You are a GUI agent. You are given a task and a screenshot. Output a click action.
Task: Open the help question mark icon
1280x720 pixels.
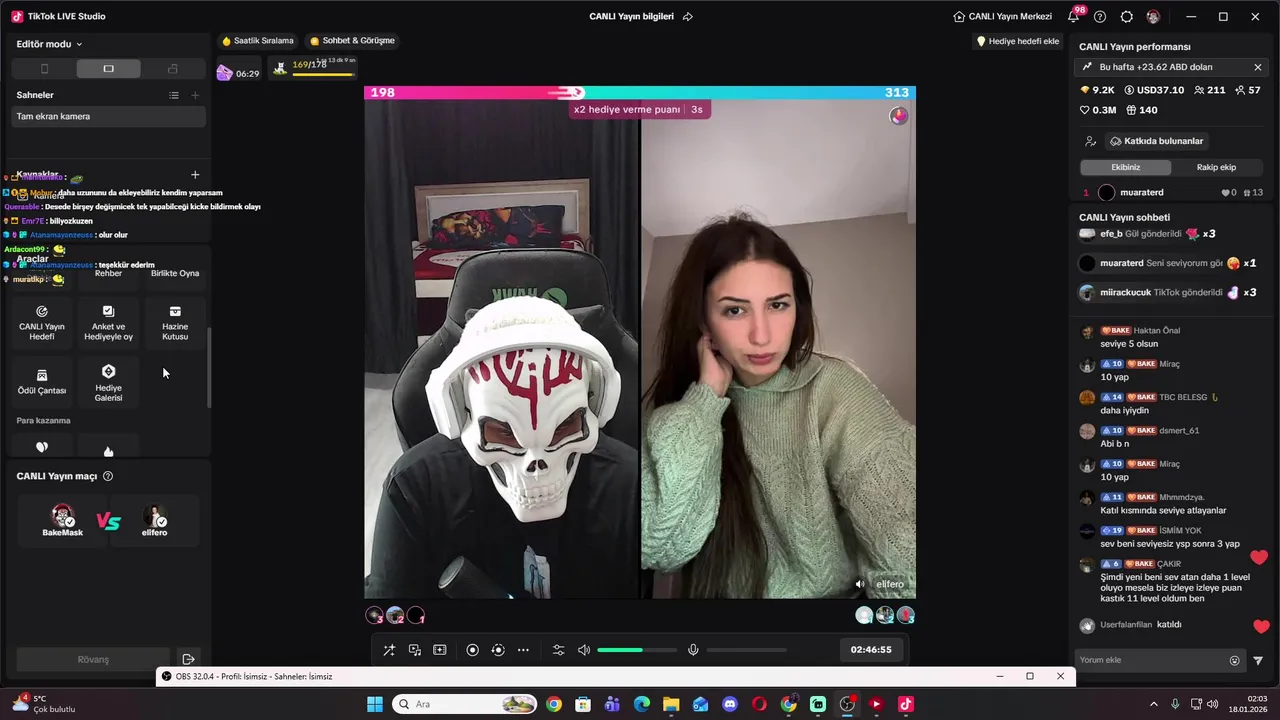[x=1100, y=17]
